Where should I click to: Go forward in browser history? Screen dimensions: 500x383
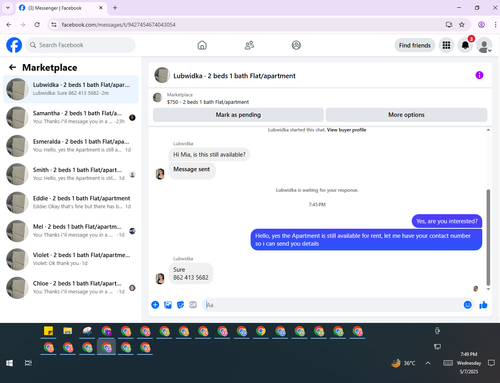click(23, 25)
